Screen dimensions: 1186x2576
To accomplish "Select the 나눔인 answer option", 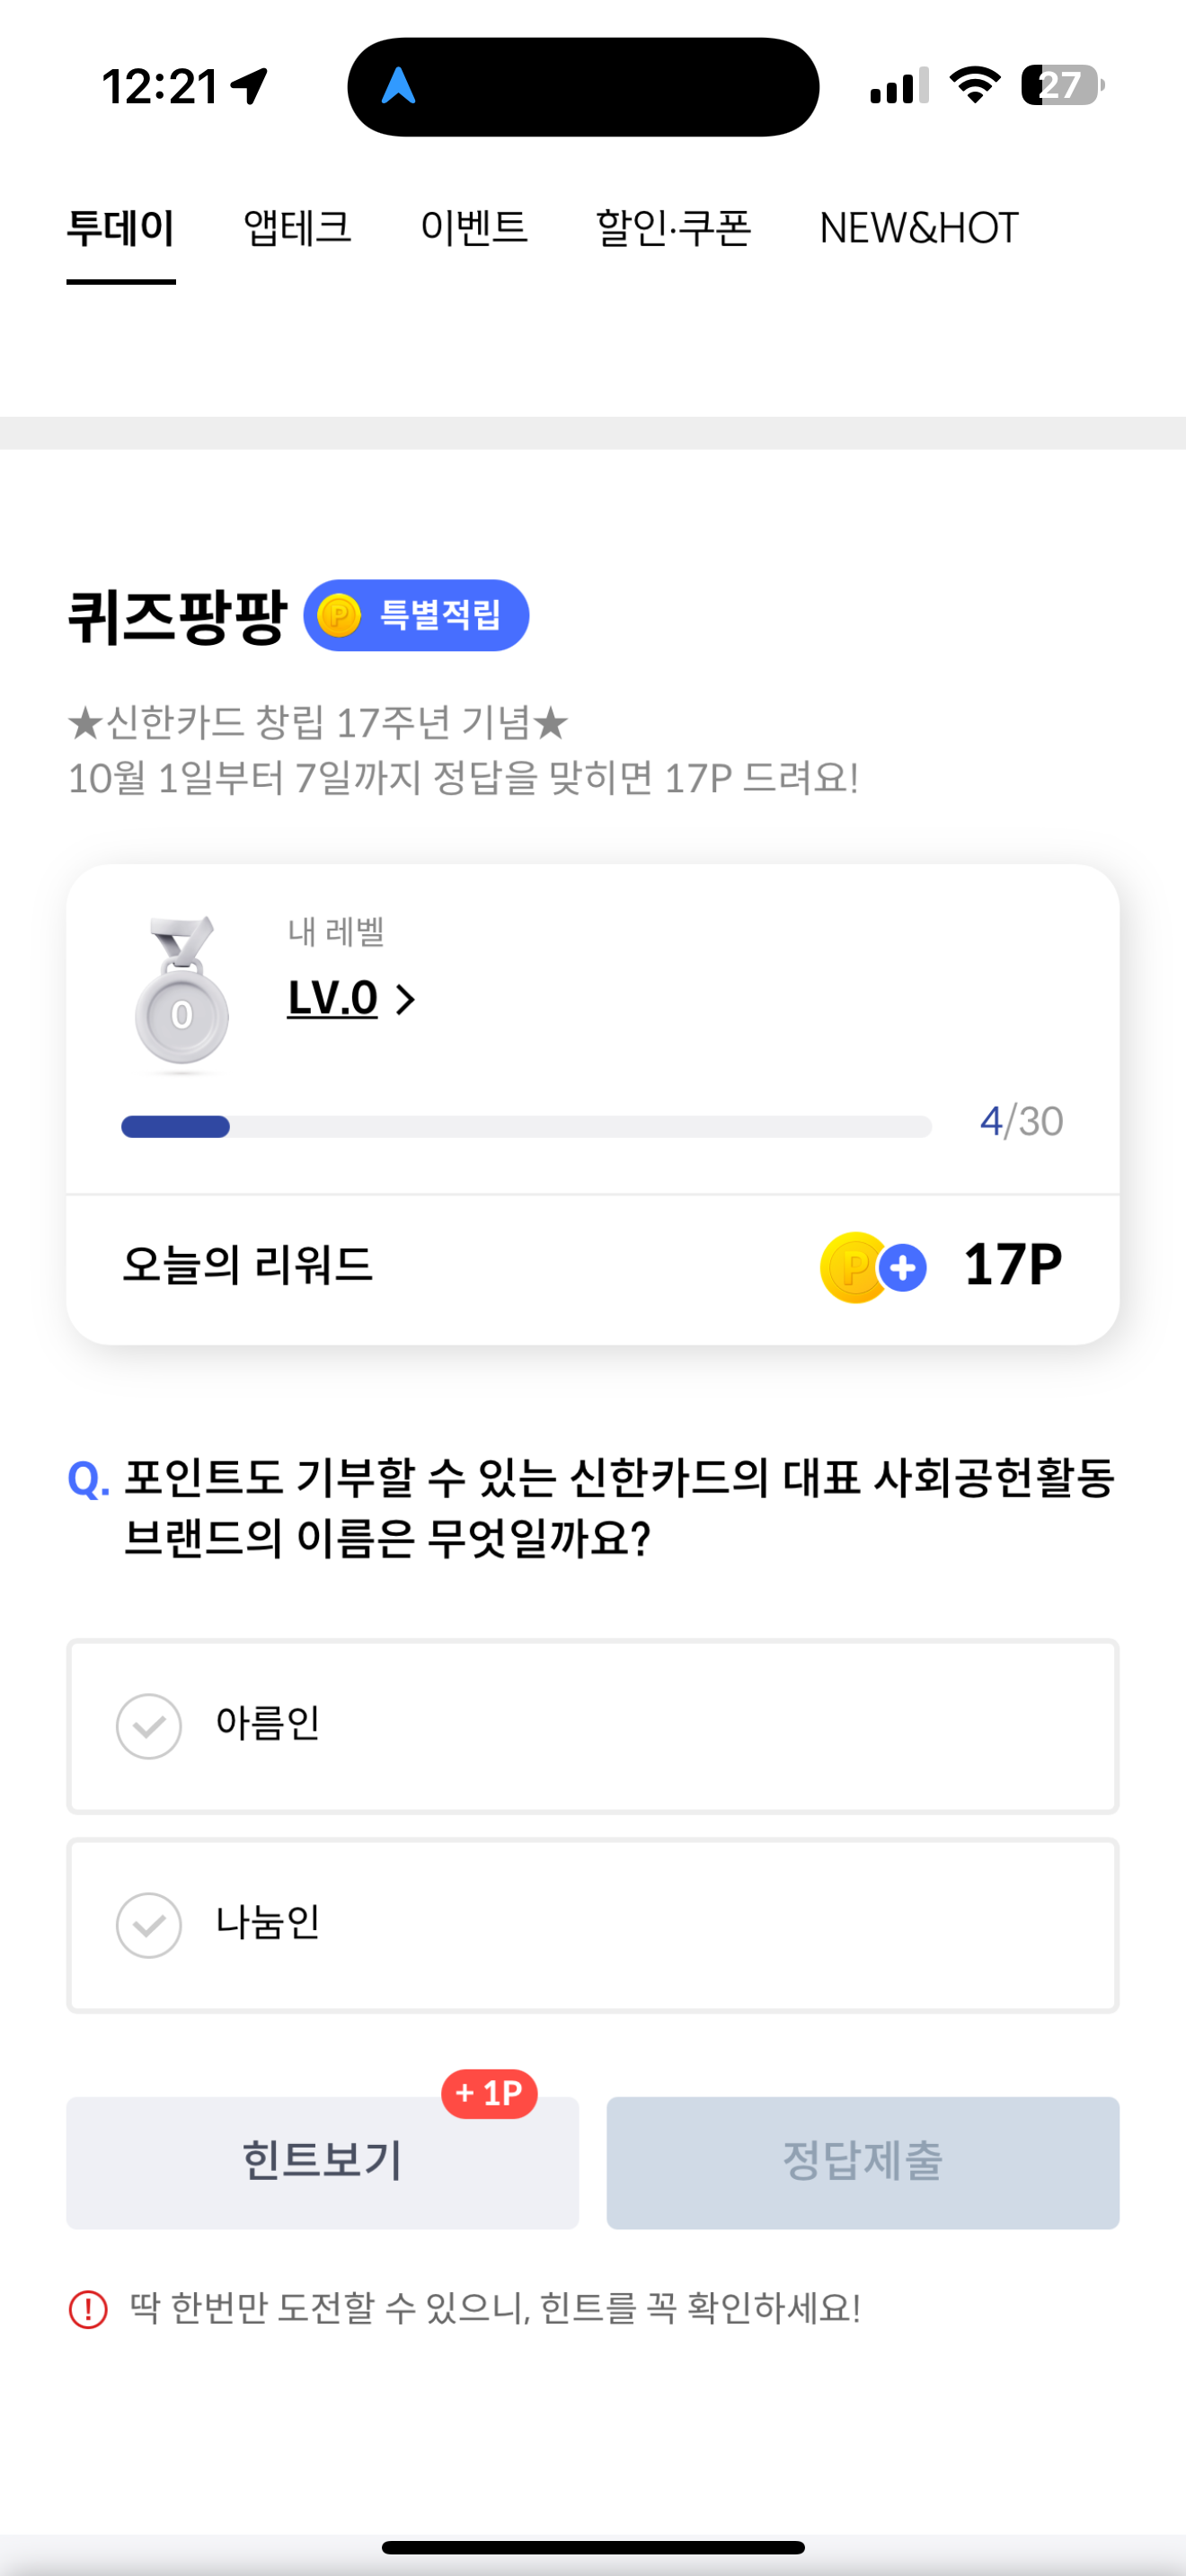I will [593, 1924].
